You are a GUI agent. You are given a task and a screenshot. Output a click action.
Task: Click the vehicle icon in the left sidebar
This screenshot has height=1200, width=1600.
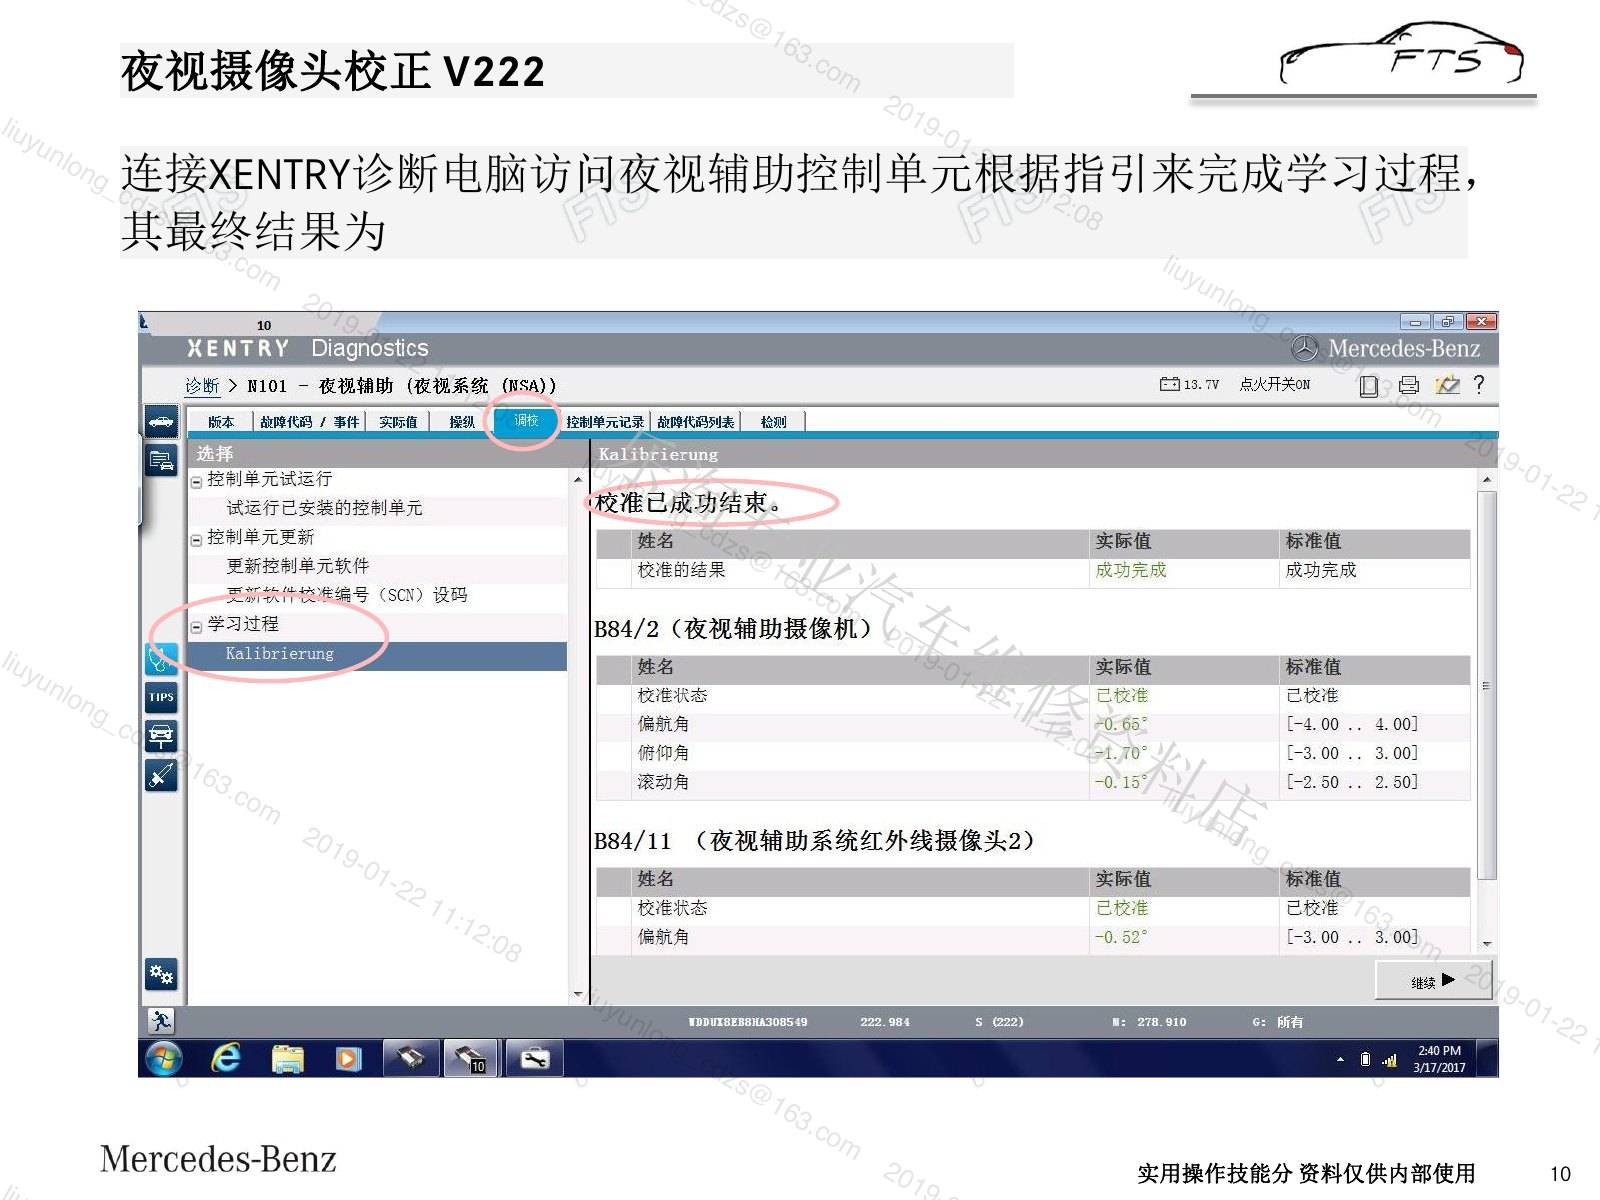[161, 422]
